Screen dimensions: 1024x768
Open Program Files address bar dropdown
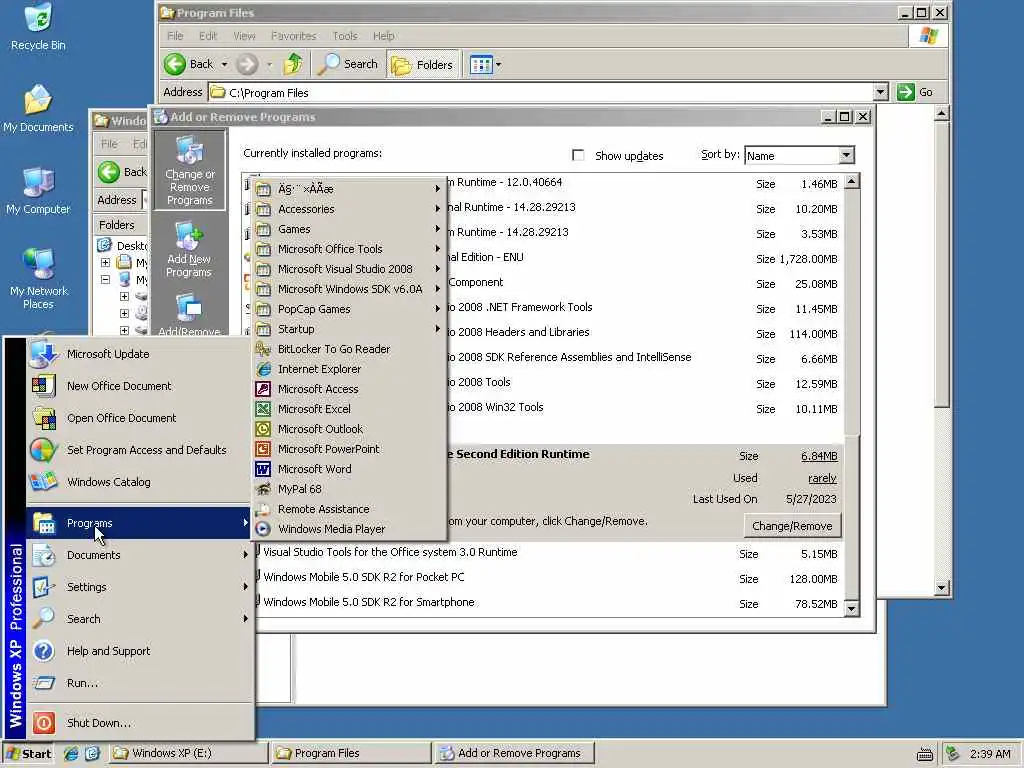point(880,92)
